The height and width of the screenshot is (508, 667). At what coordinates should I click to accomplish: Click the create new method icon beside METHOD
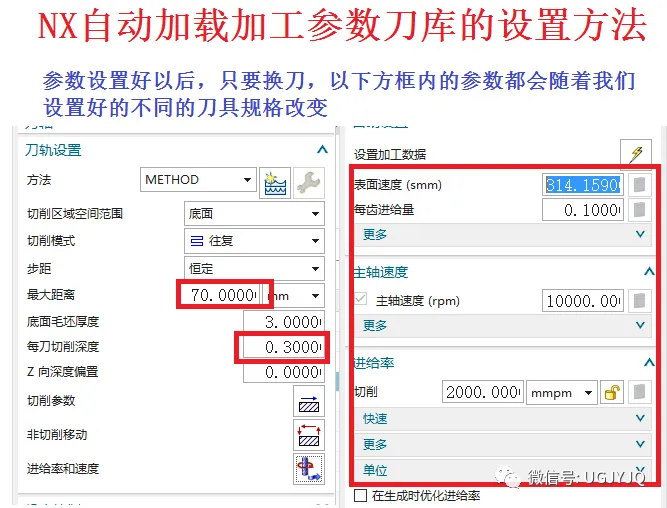275,183
